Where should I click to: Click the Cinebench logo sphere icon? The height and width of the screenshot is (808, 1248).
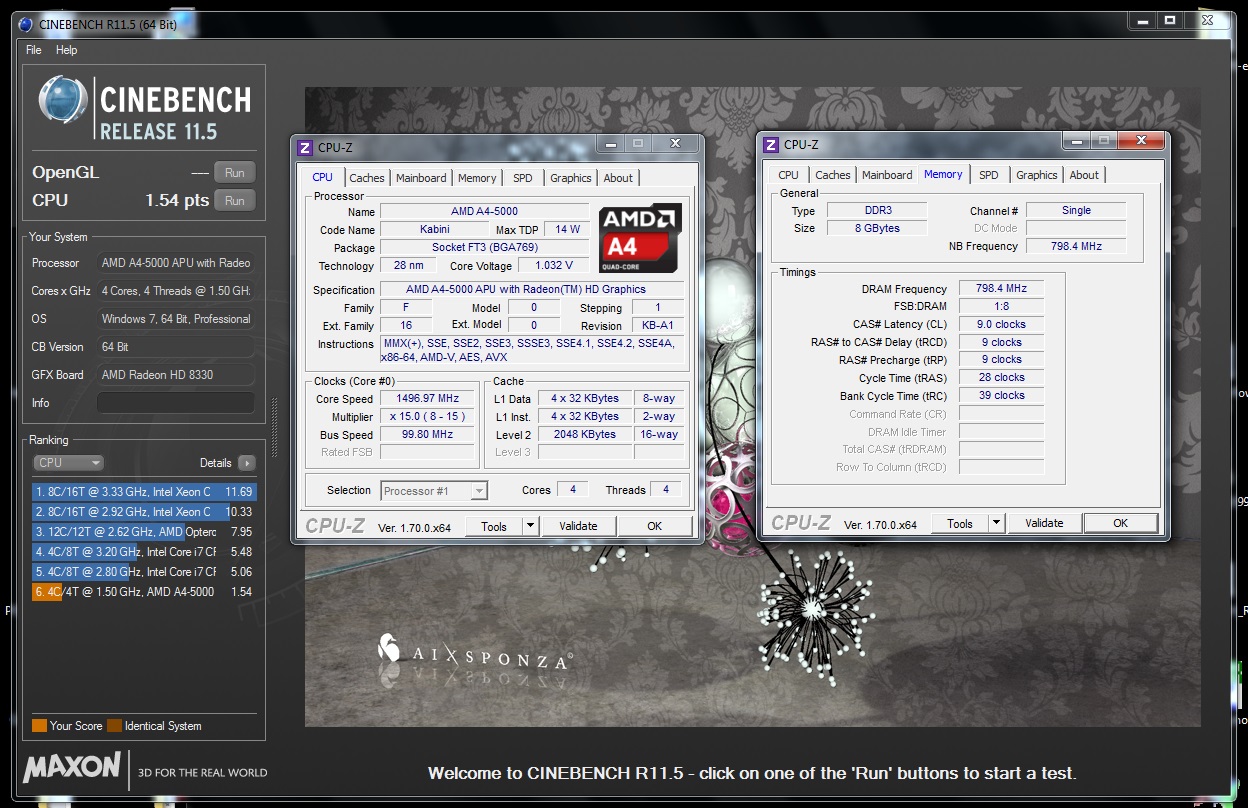click(63, 101)
